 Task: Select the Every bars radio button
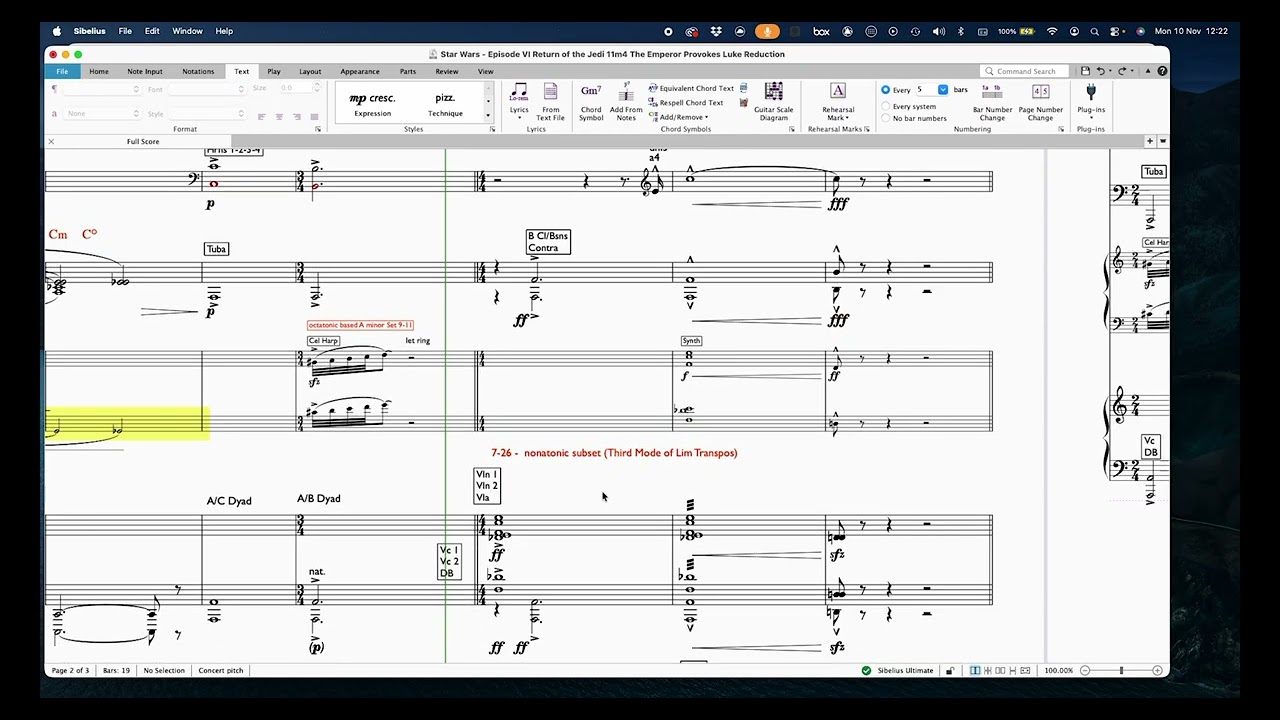[885, 90]
